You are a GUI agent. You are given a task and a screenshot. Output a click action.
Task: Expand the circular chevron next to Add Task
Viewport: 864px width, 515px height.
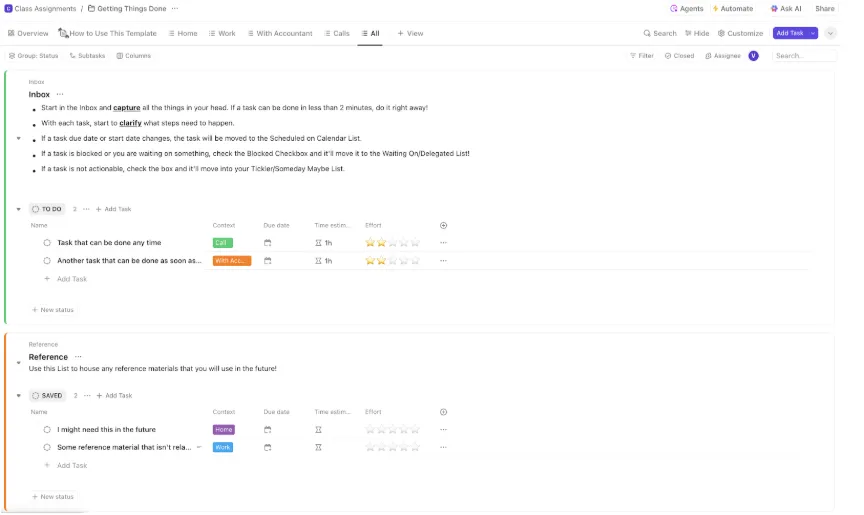(x=830, y=34)
